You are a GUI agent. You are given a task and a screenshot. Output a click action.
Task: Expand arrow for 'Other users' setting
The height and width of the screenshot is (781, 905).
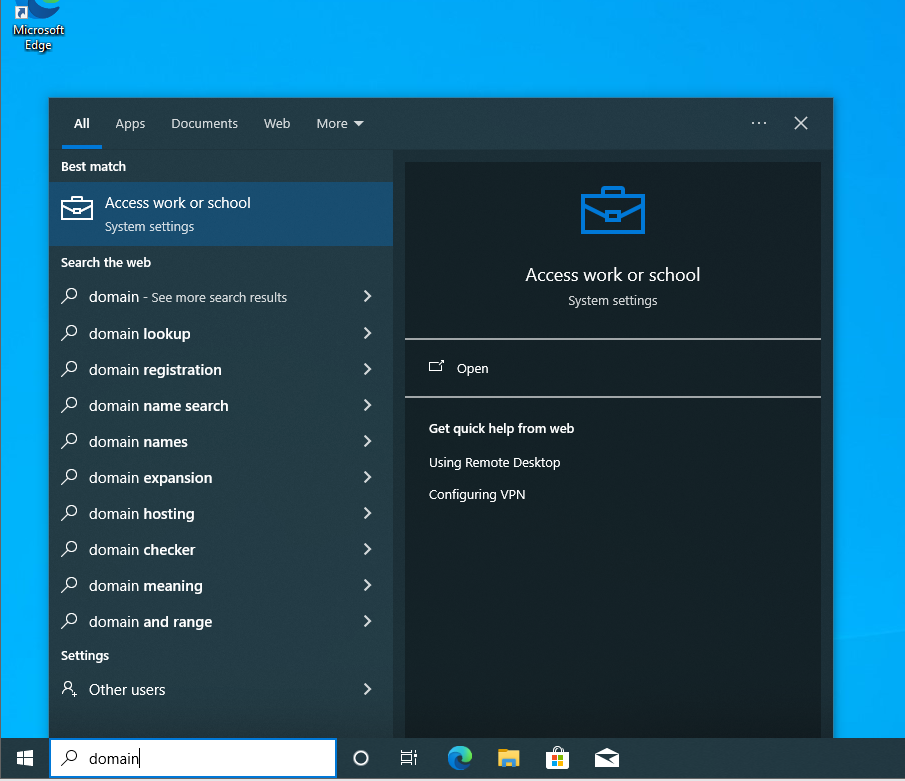(368, 689)
